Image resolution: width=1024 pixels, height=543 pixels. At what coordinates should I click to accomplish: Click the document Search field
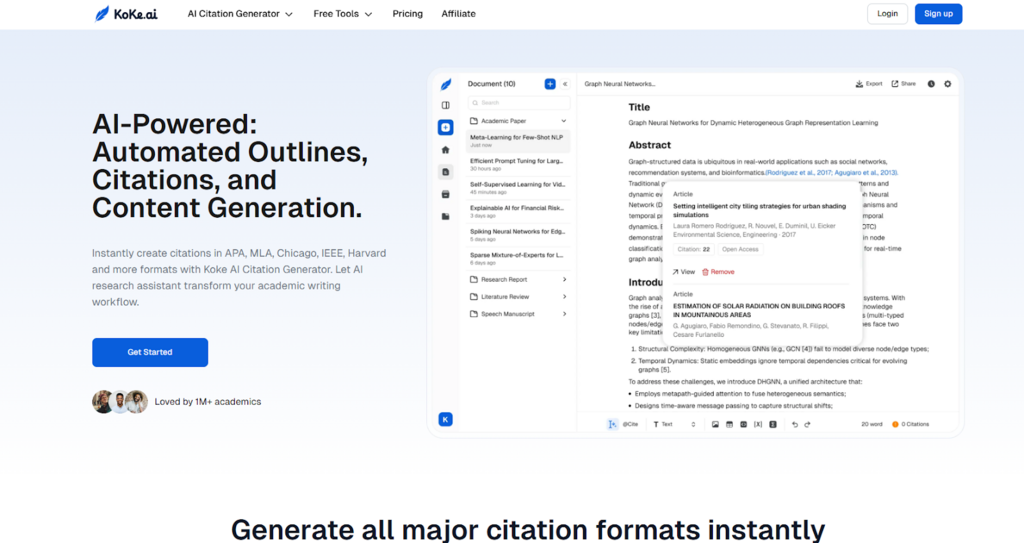519,103
